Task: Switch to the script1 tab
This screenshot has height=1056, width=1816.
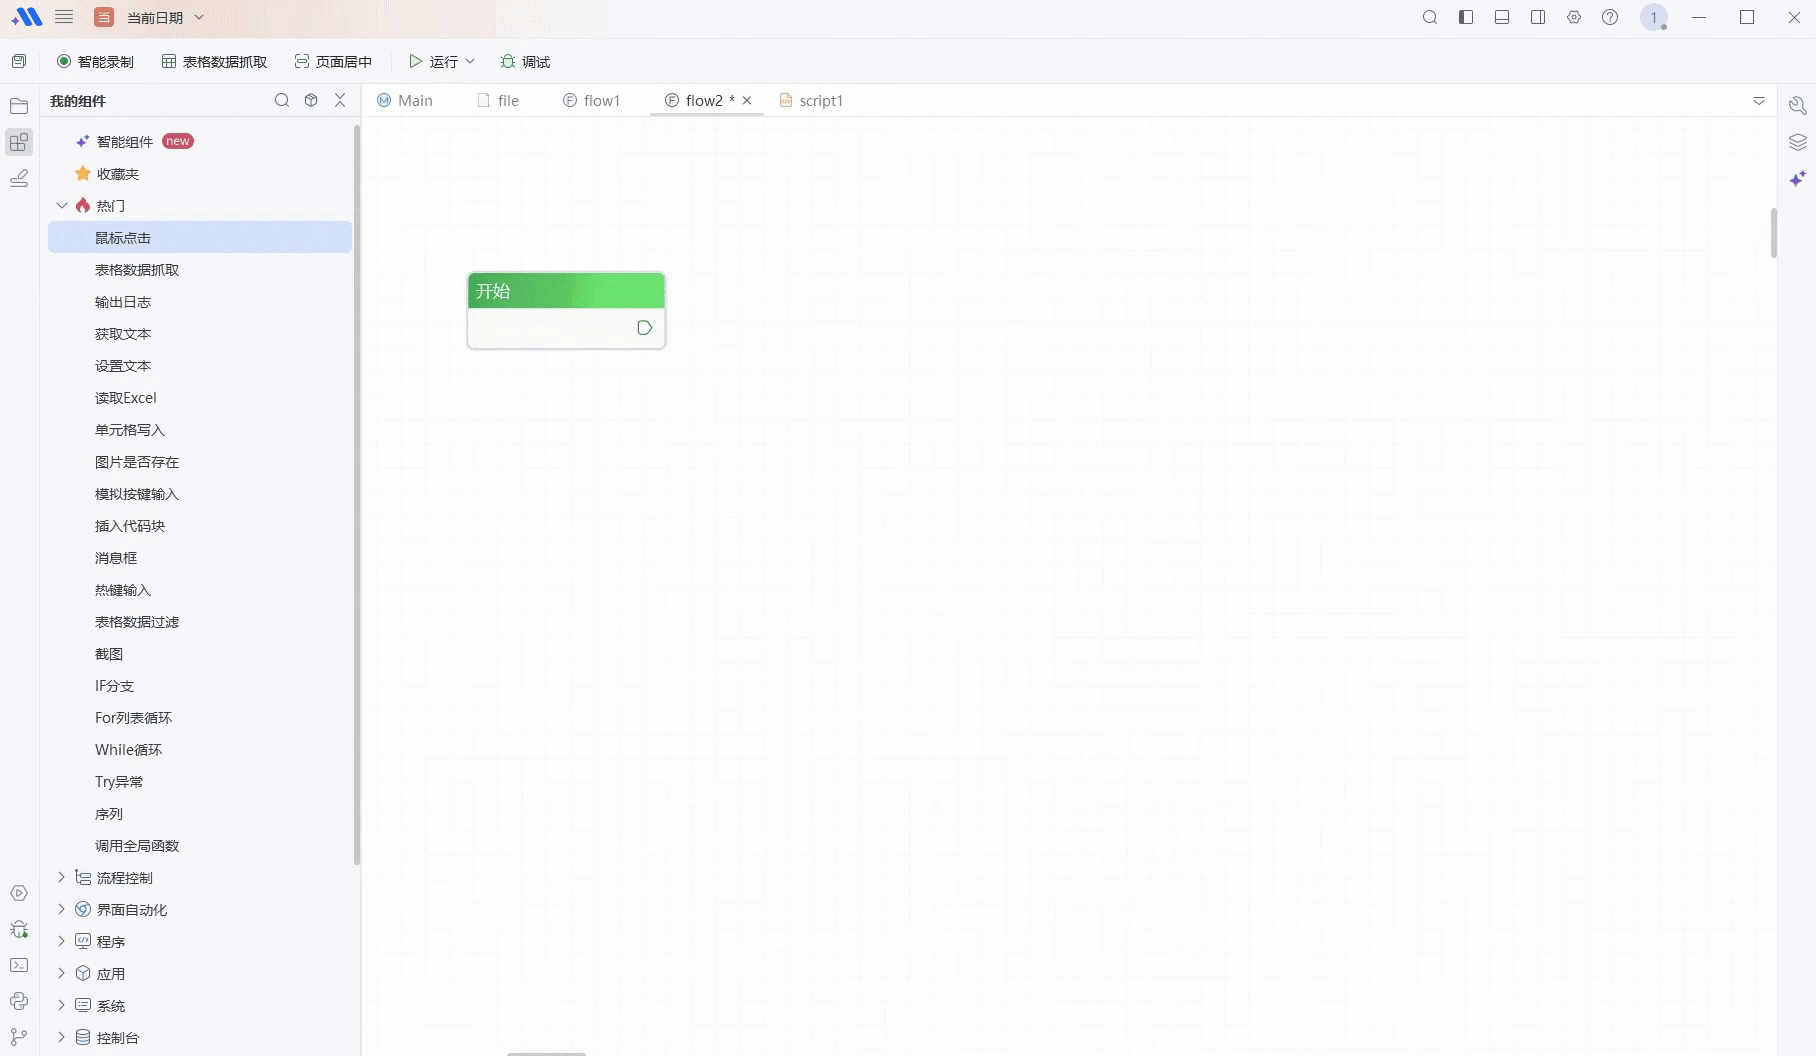Action: (x=811, y=100)
